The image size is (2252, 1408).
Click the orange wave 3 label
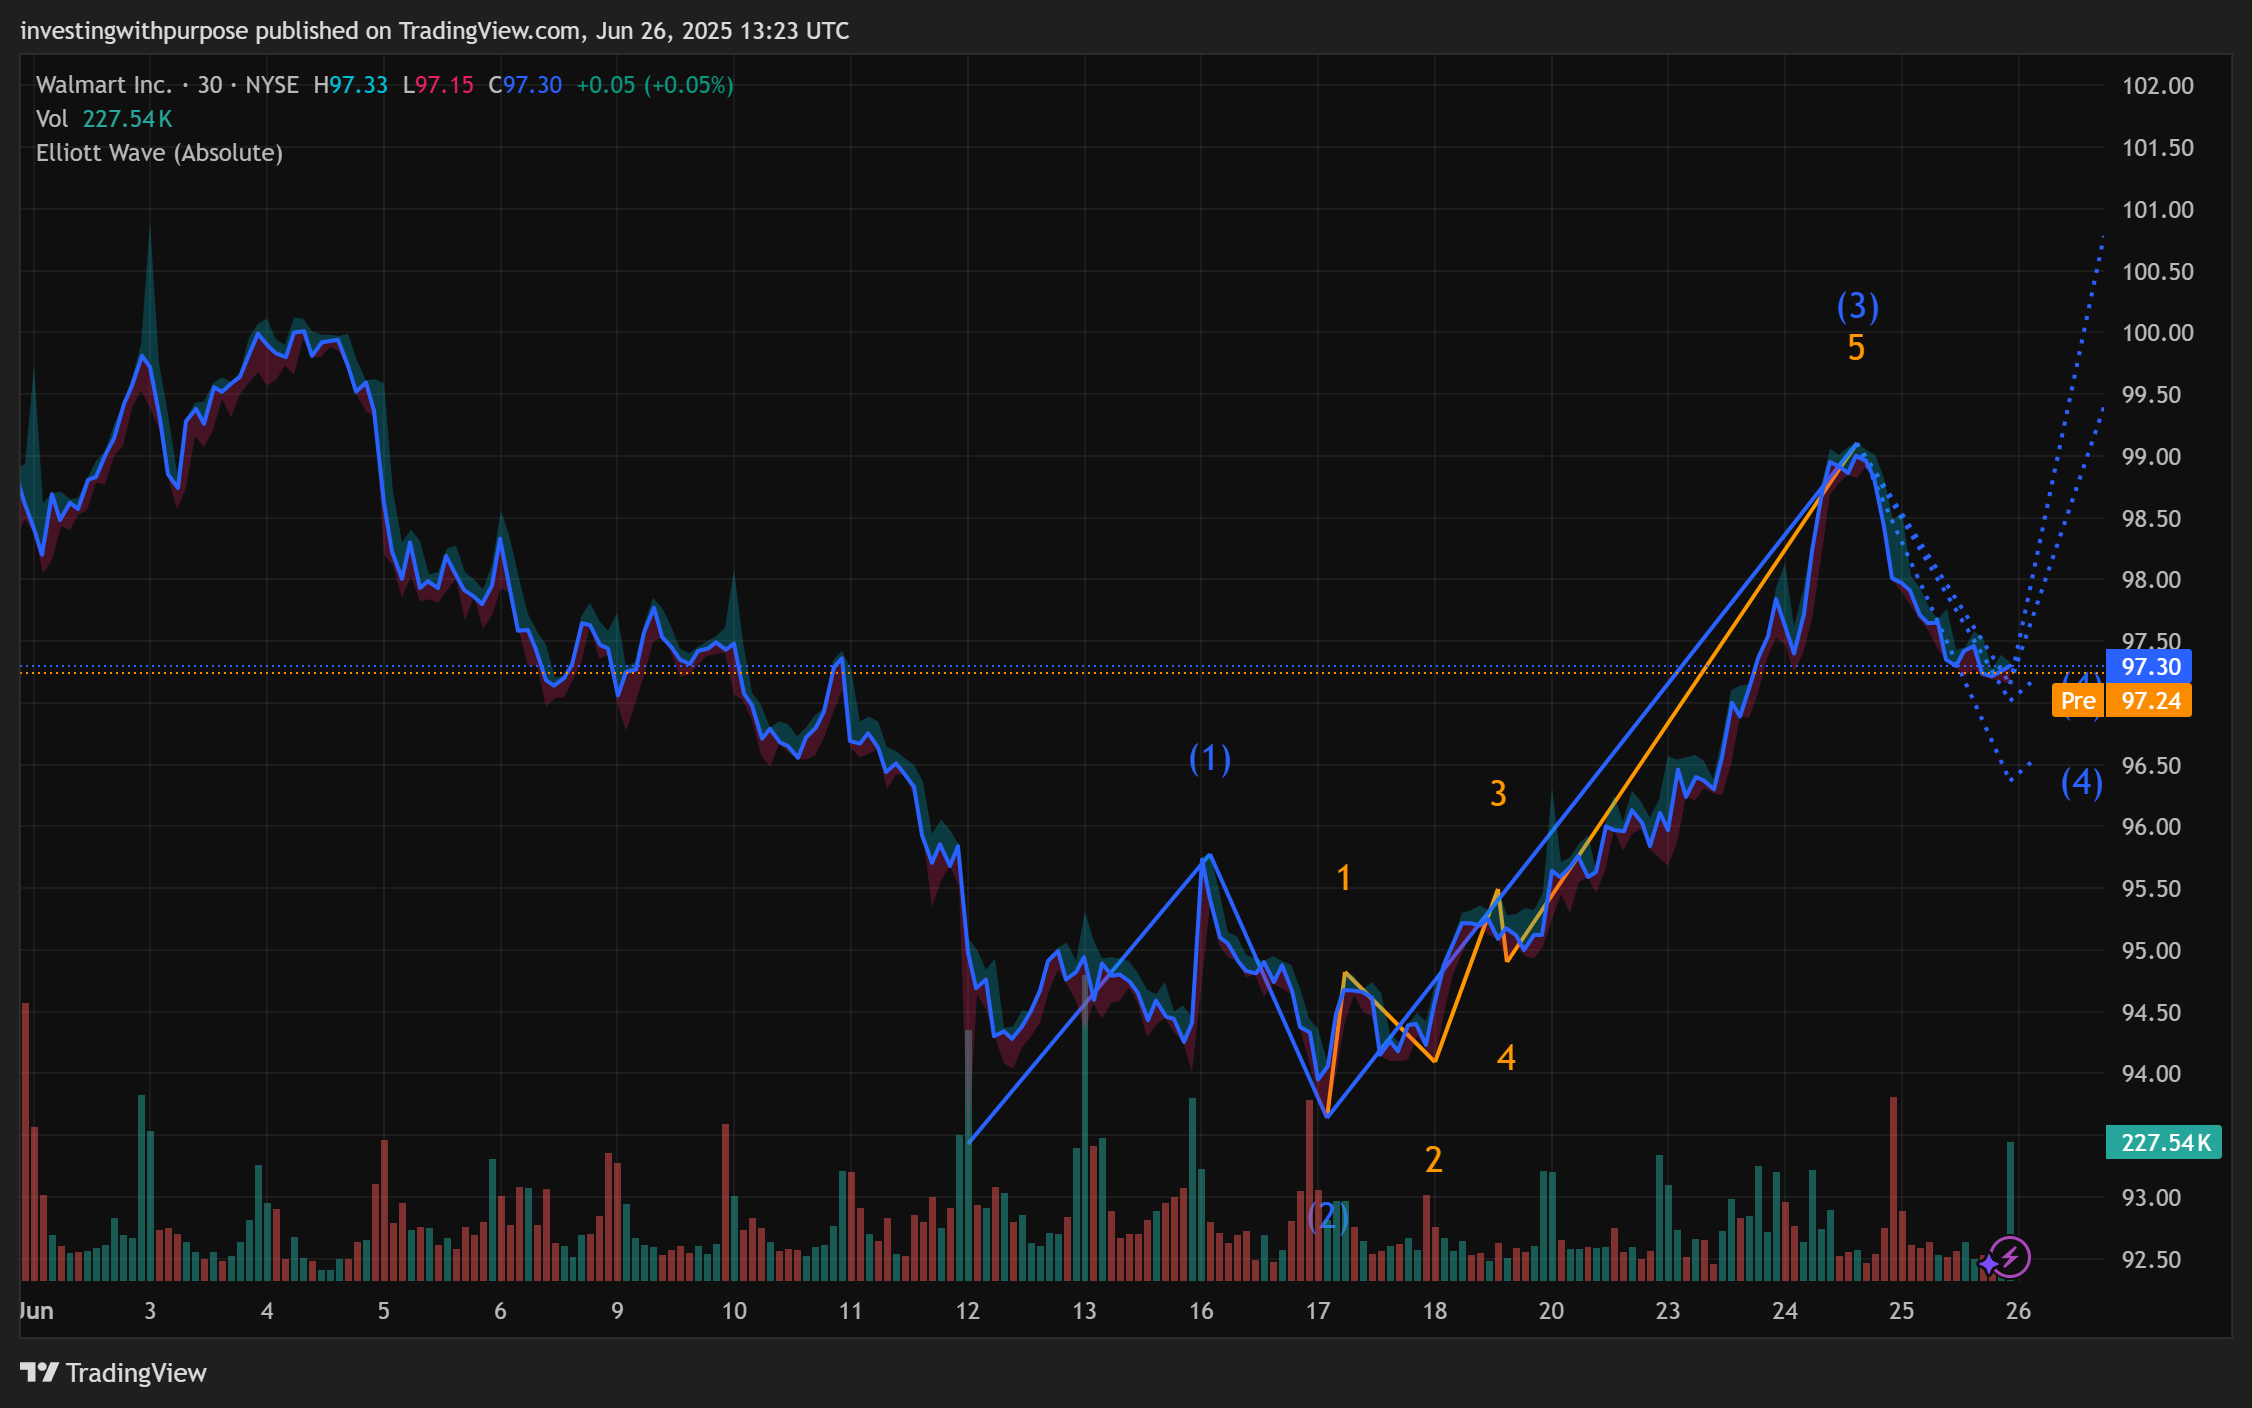(x=1498, y=793)
